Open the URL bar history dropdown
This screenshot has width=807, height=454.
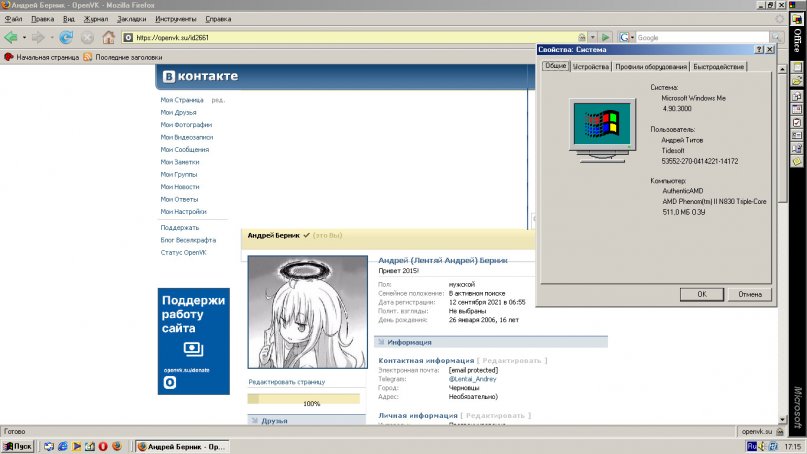[592, 37]
